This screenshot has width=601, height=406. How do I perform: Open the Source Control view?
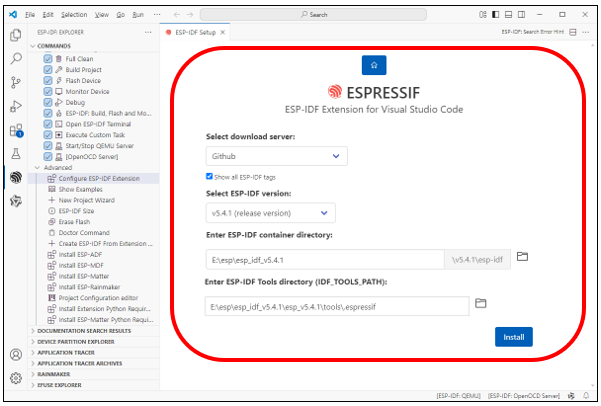pyautogui.click(x=16, y=82)
